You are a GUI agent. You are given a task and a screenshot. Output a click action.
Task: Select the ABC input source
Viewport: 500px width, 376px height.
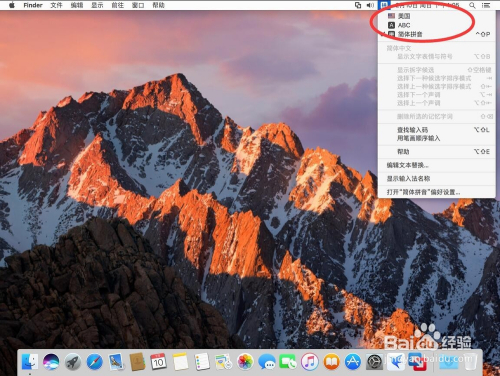(x=436, y=25)
